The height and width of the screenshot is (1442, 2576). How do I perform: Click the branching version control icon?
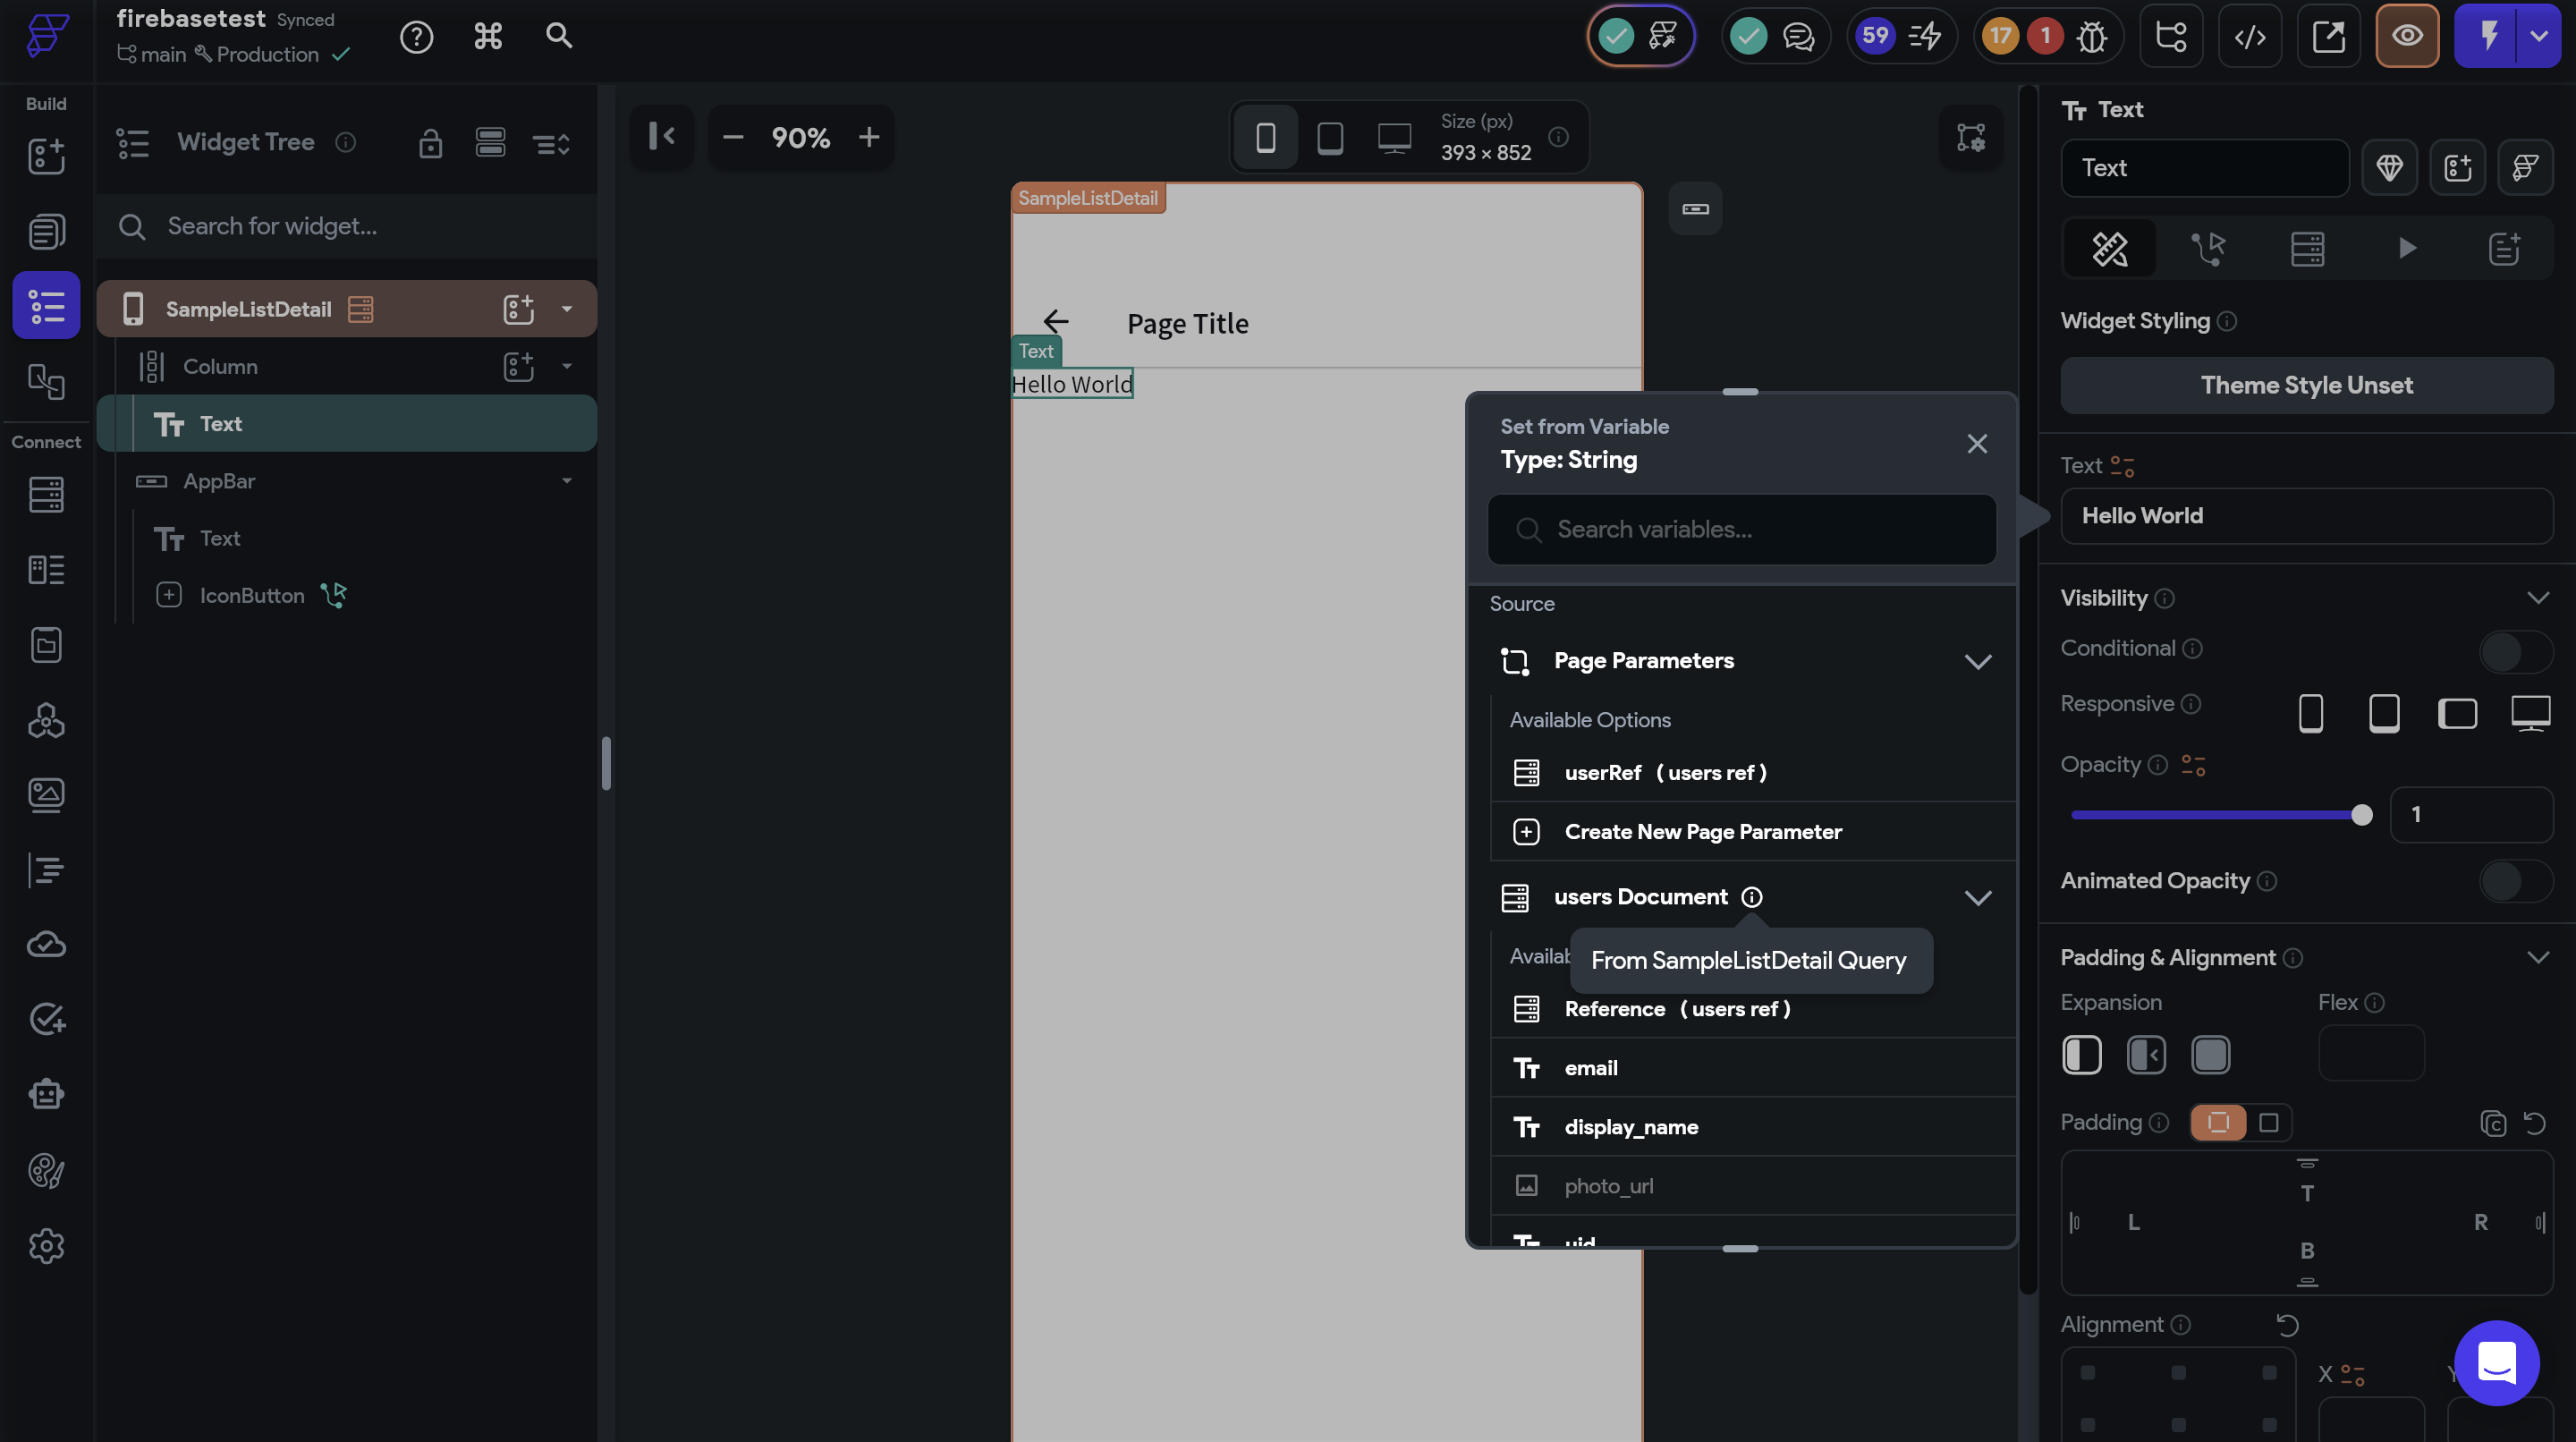coord(2170,37)
